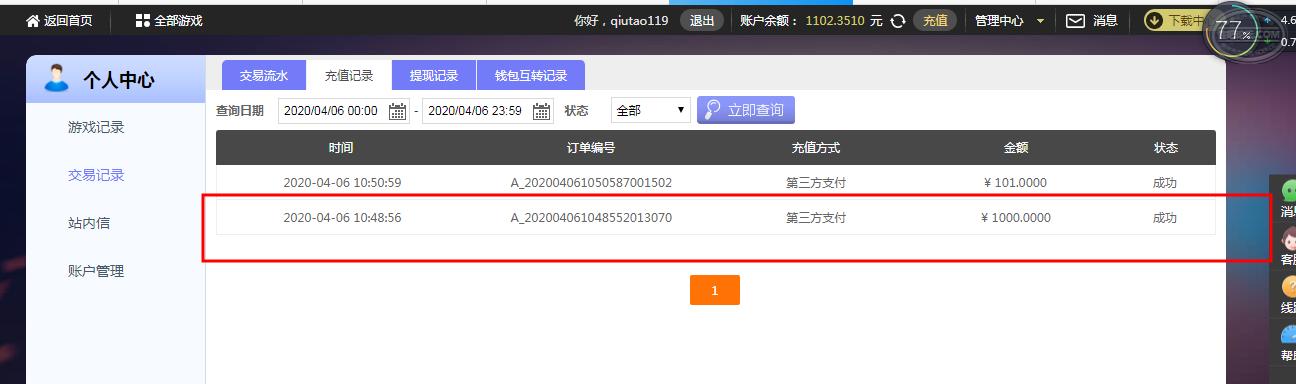1296x384 pixels.
Task: Click the 个人中心 user avatar icon
Action: coord(57,78)
